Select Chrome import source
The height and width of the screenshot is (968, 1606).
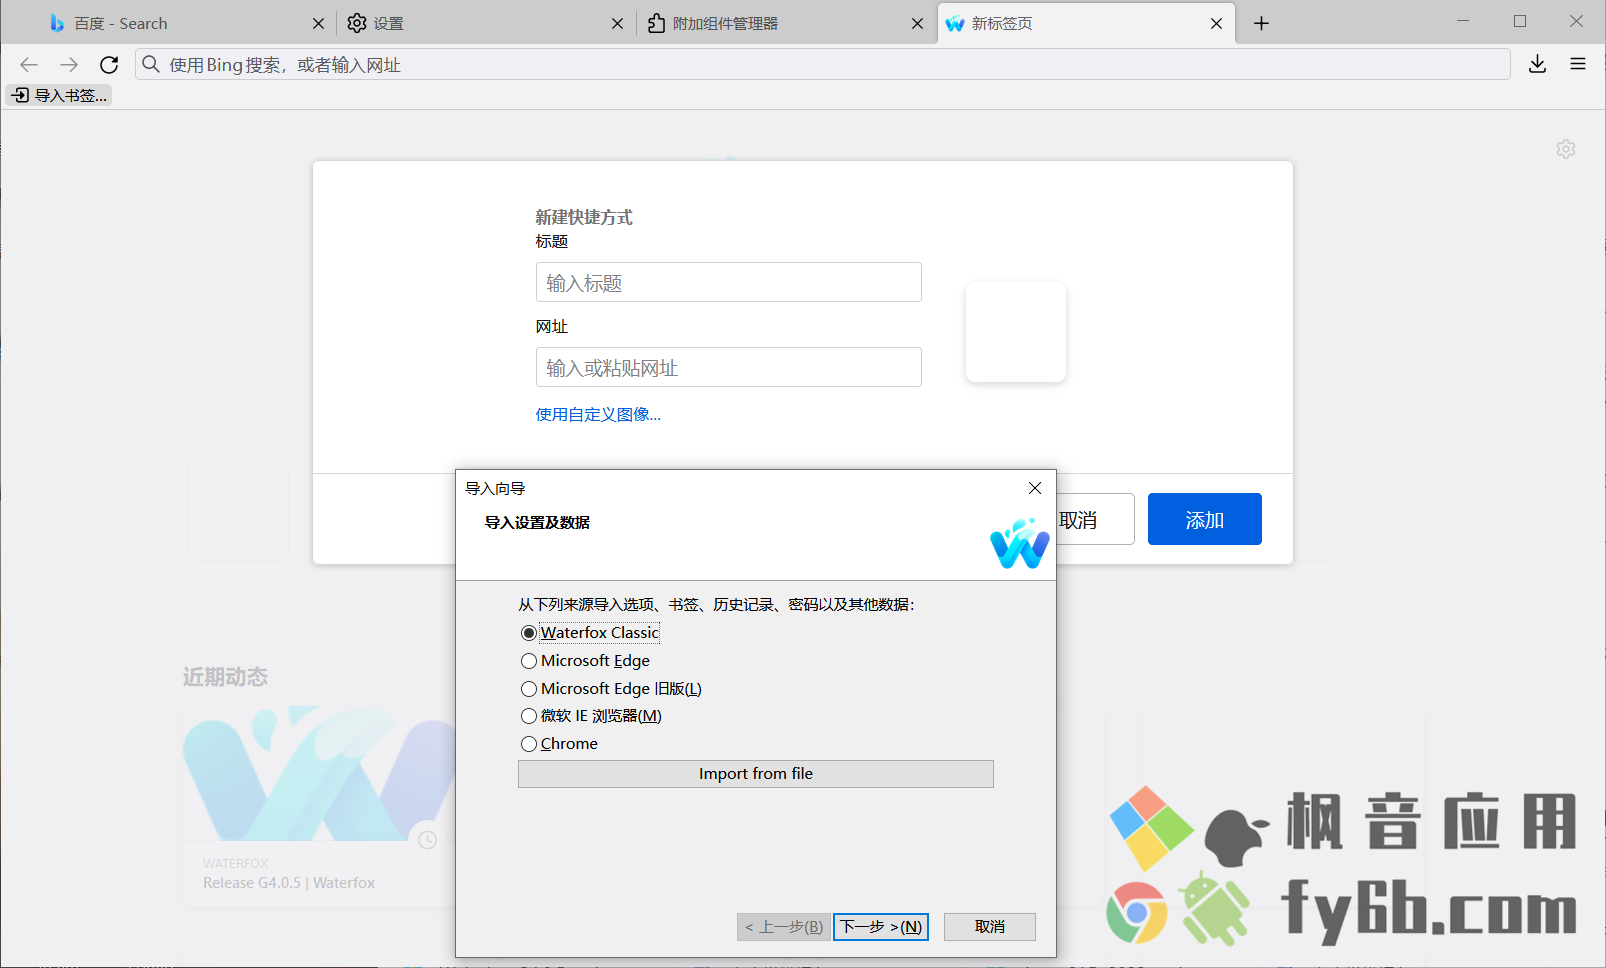pyautogui.click(x=559, y=744)
